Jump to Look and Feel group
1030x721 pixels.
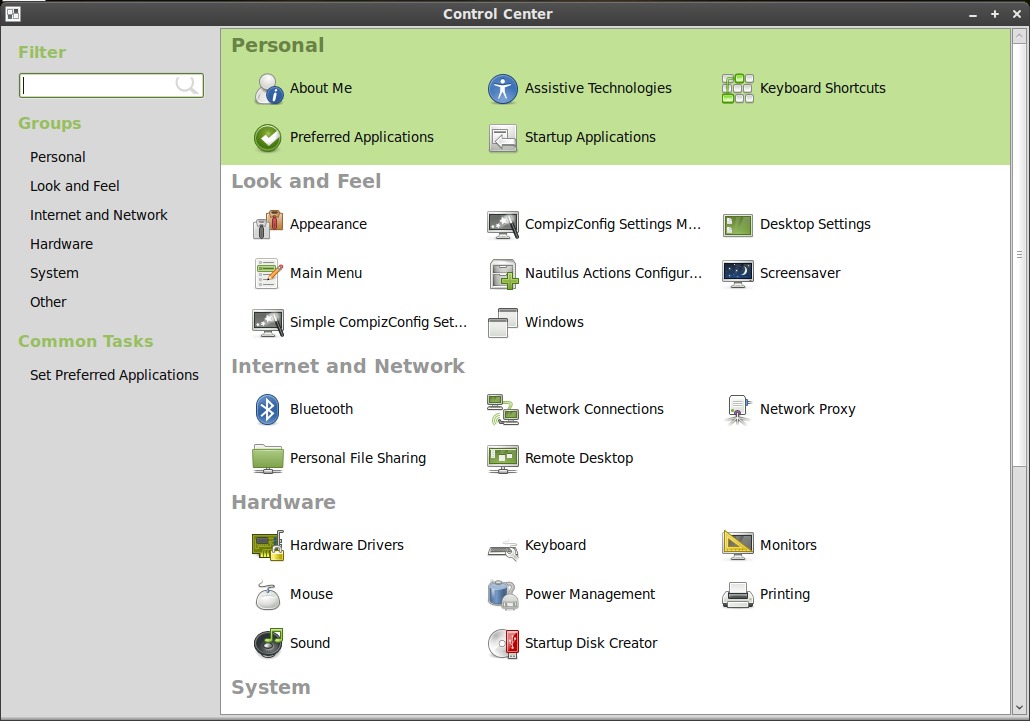pos(75,186)
